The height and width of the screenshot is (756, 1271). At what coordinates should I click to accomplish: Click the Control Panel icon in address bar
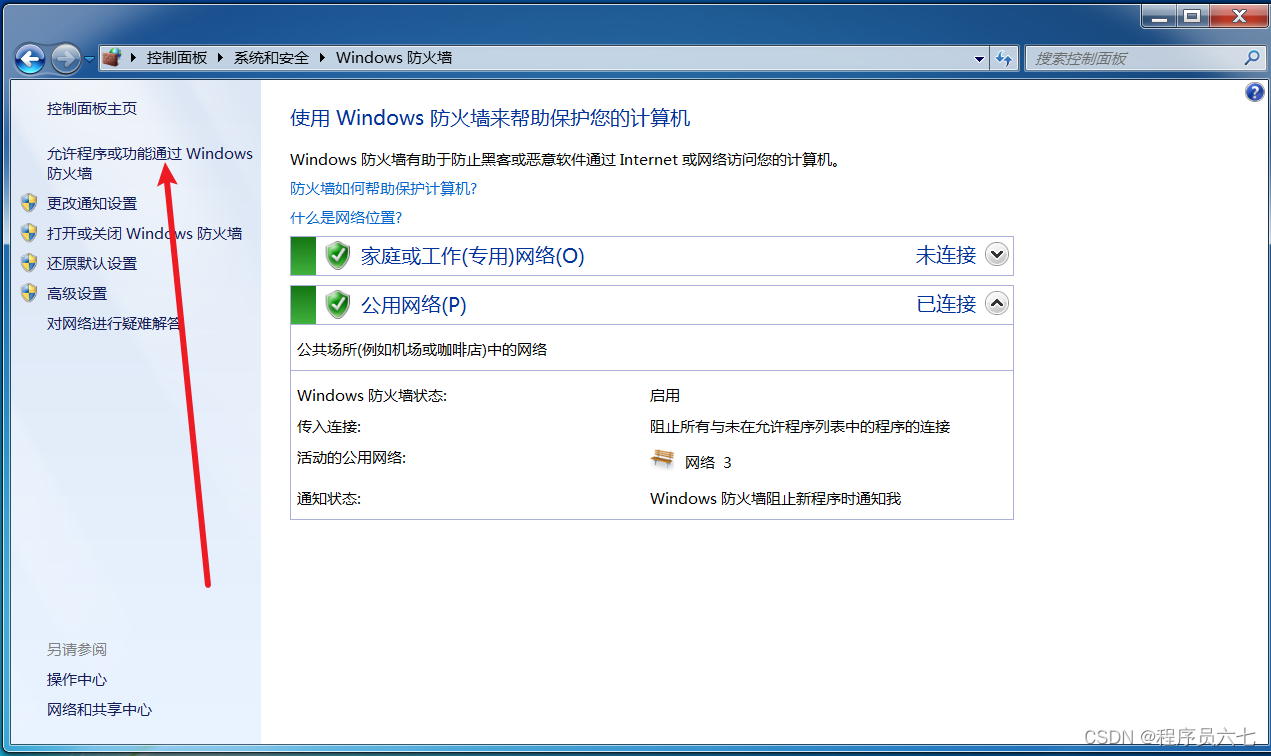[112, 58]
